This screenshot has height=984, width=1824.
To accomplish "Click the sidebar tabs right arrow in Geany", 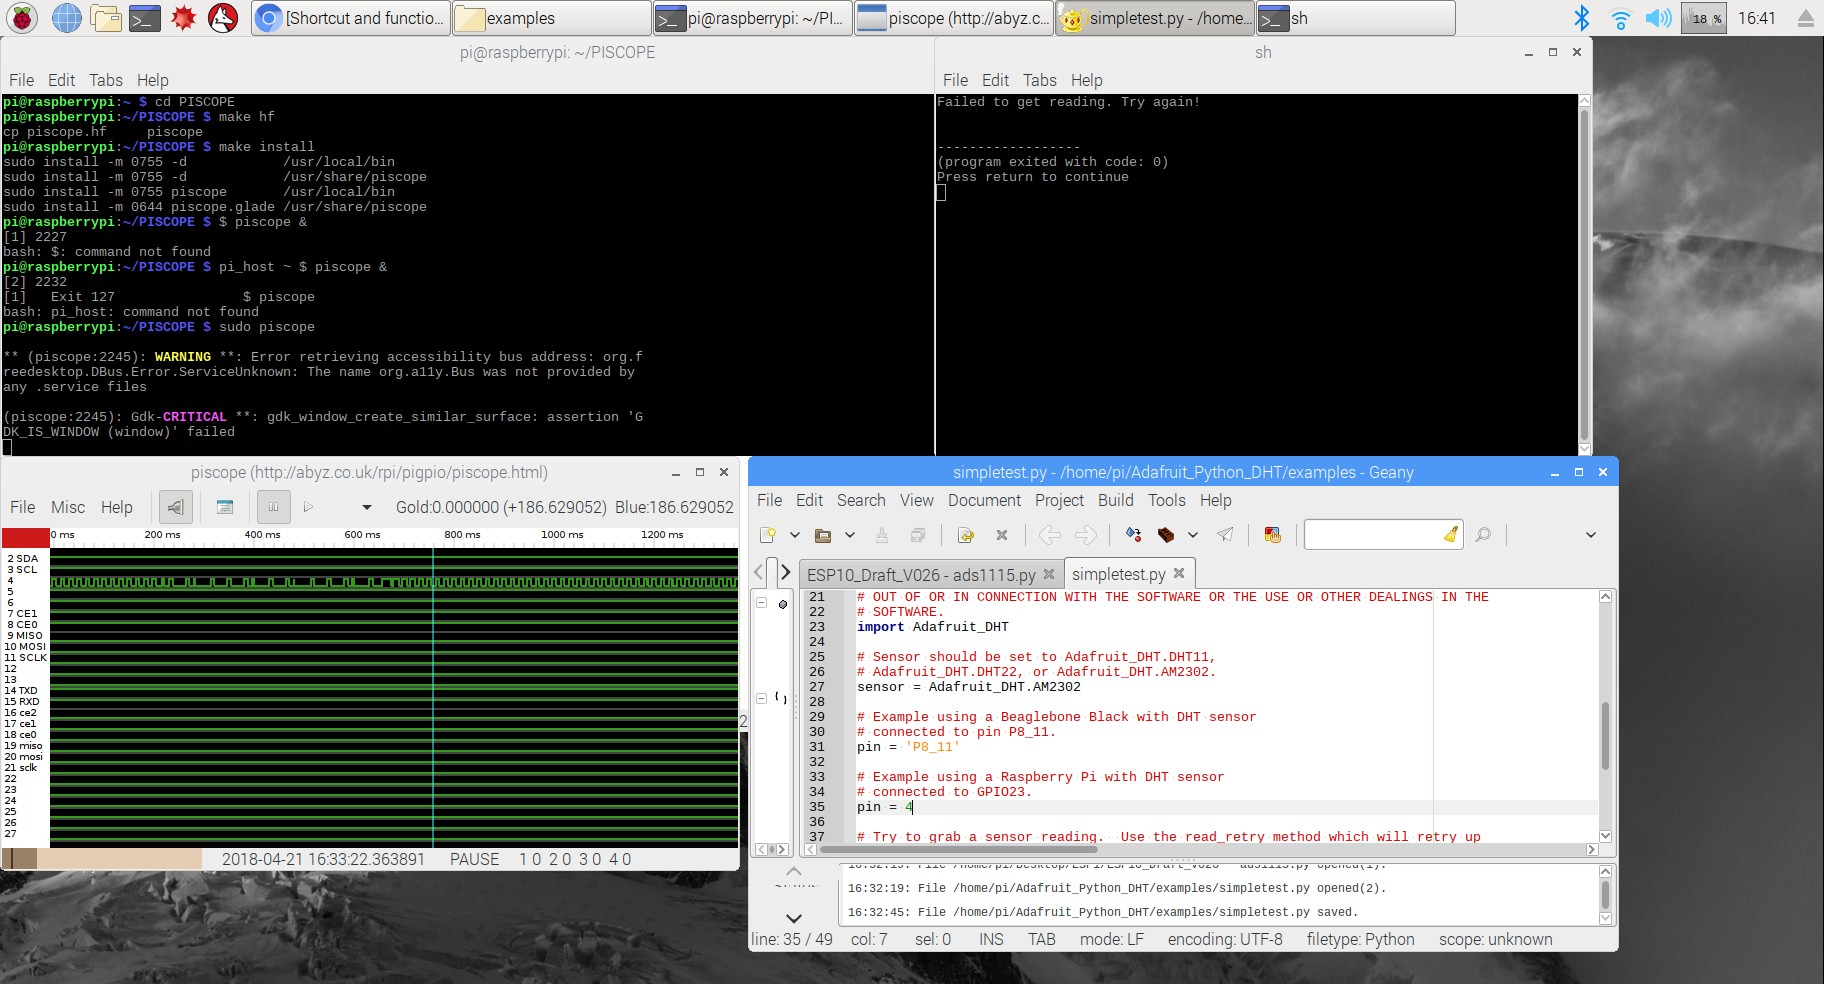I will click(x=786, y=572).
